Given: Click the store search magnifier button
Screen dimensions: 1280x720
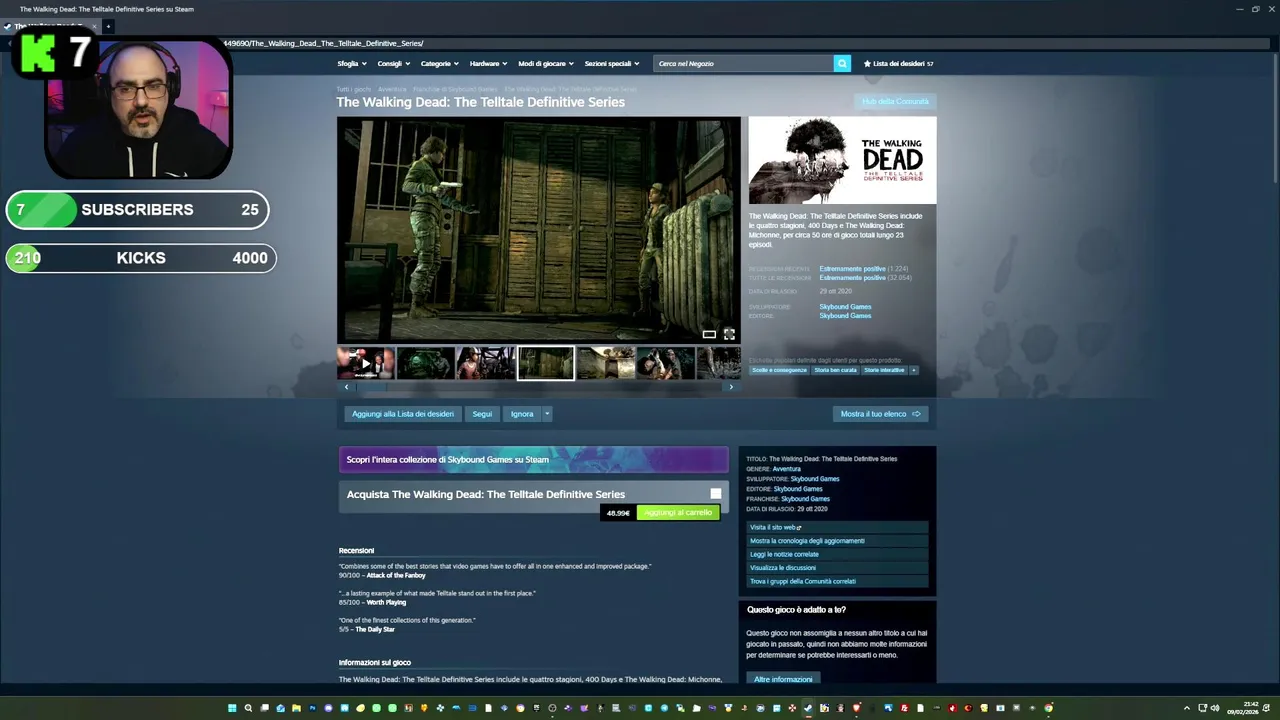Looking at the screenshot, I should tap(842, 63).
